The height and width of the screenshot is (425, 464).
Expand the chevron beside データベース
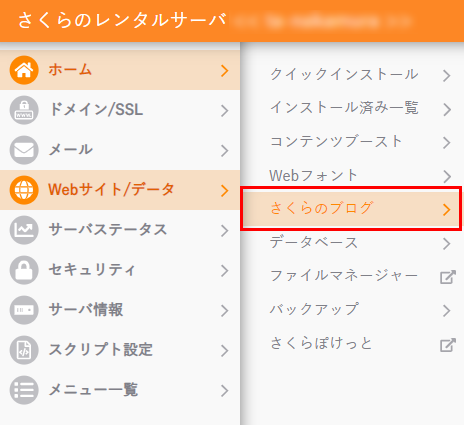click(447, 244)
